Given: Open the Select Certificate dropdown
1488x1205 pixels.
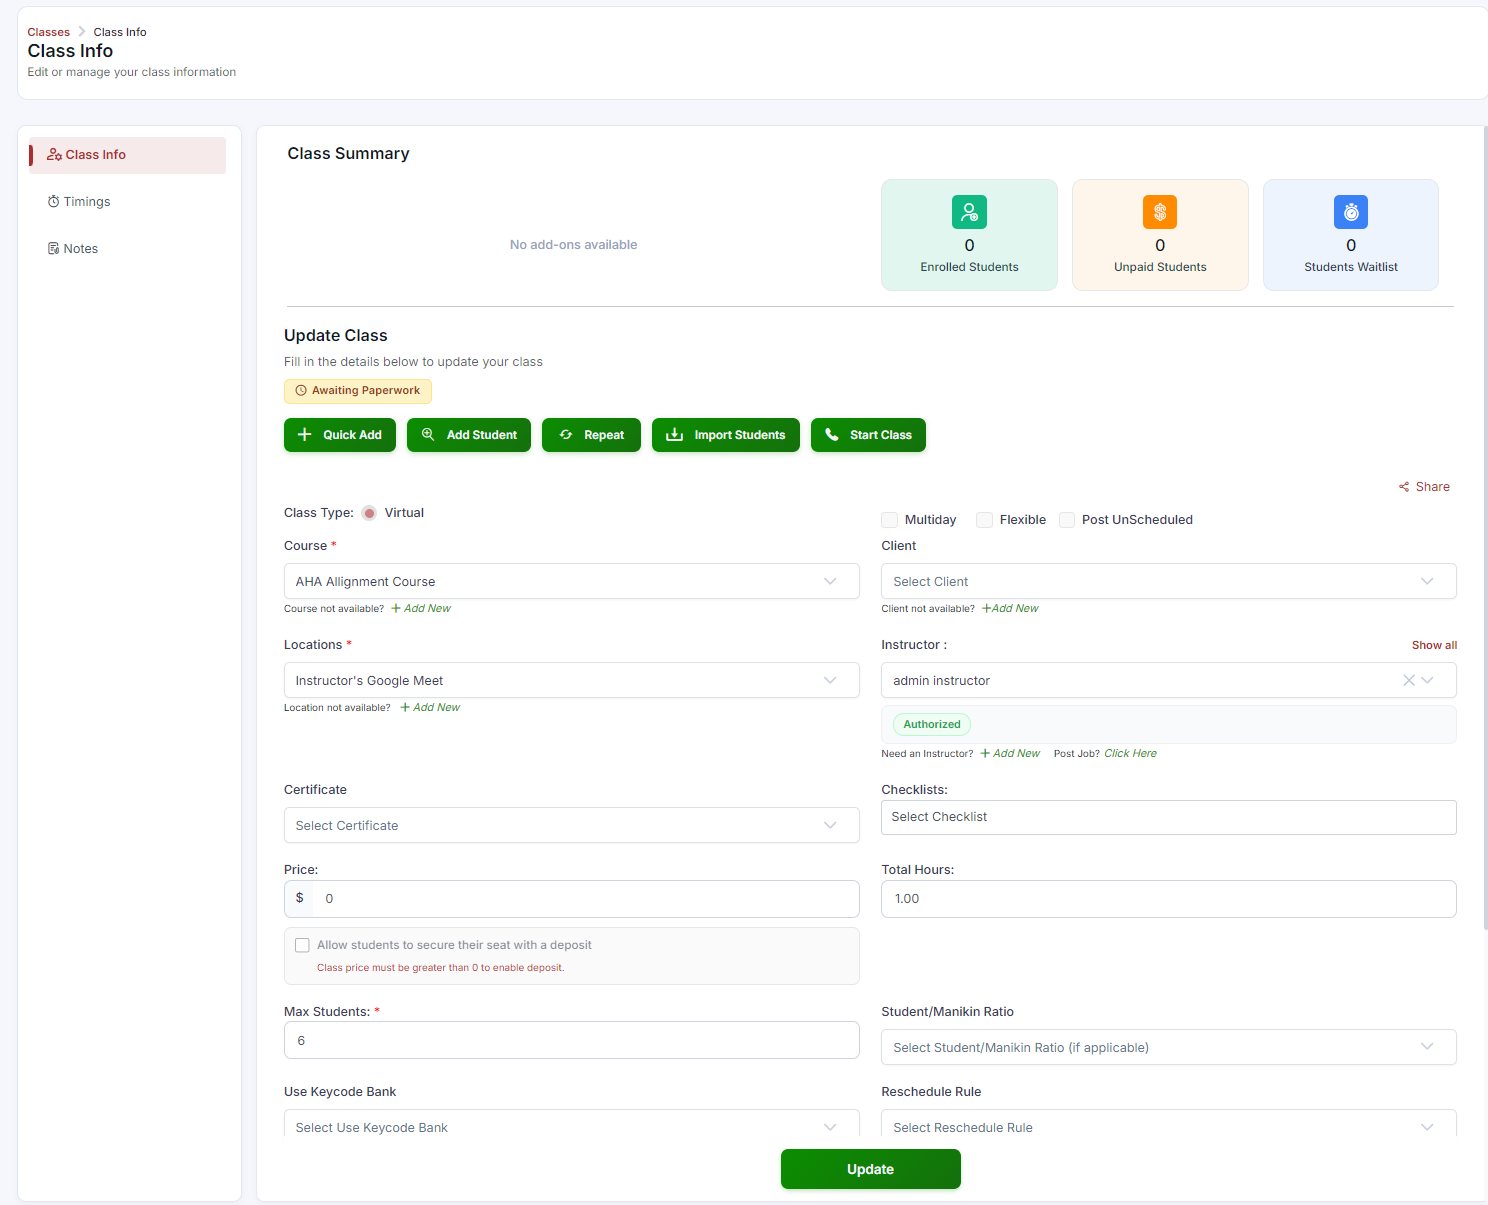Looking at the screenshot, I should pyautogui.click(x=572, y=825).
